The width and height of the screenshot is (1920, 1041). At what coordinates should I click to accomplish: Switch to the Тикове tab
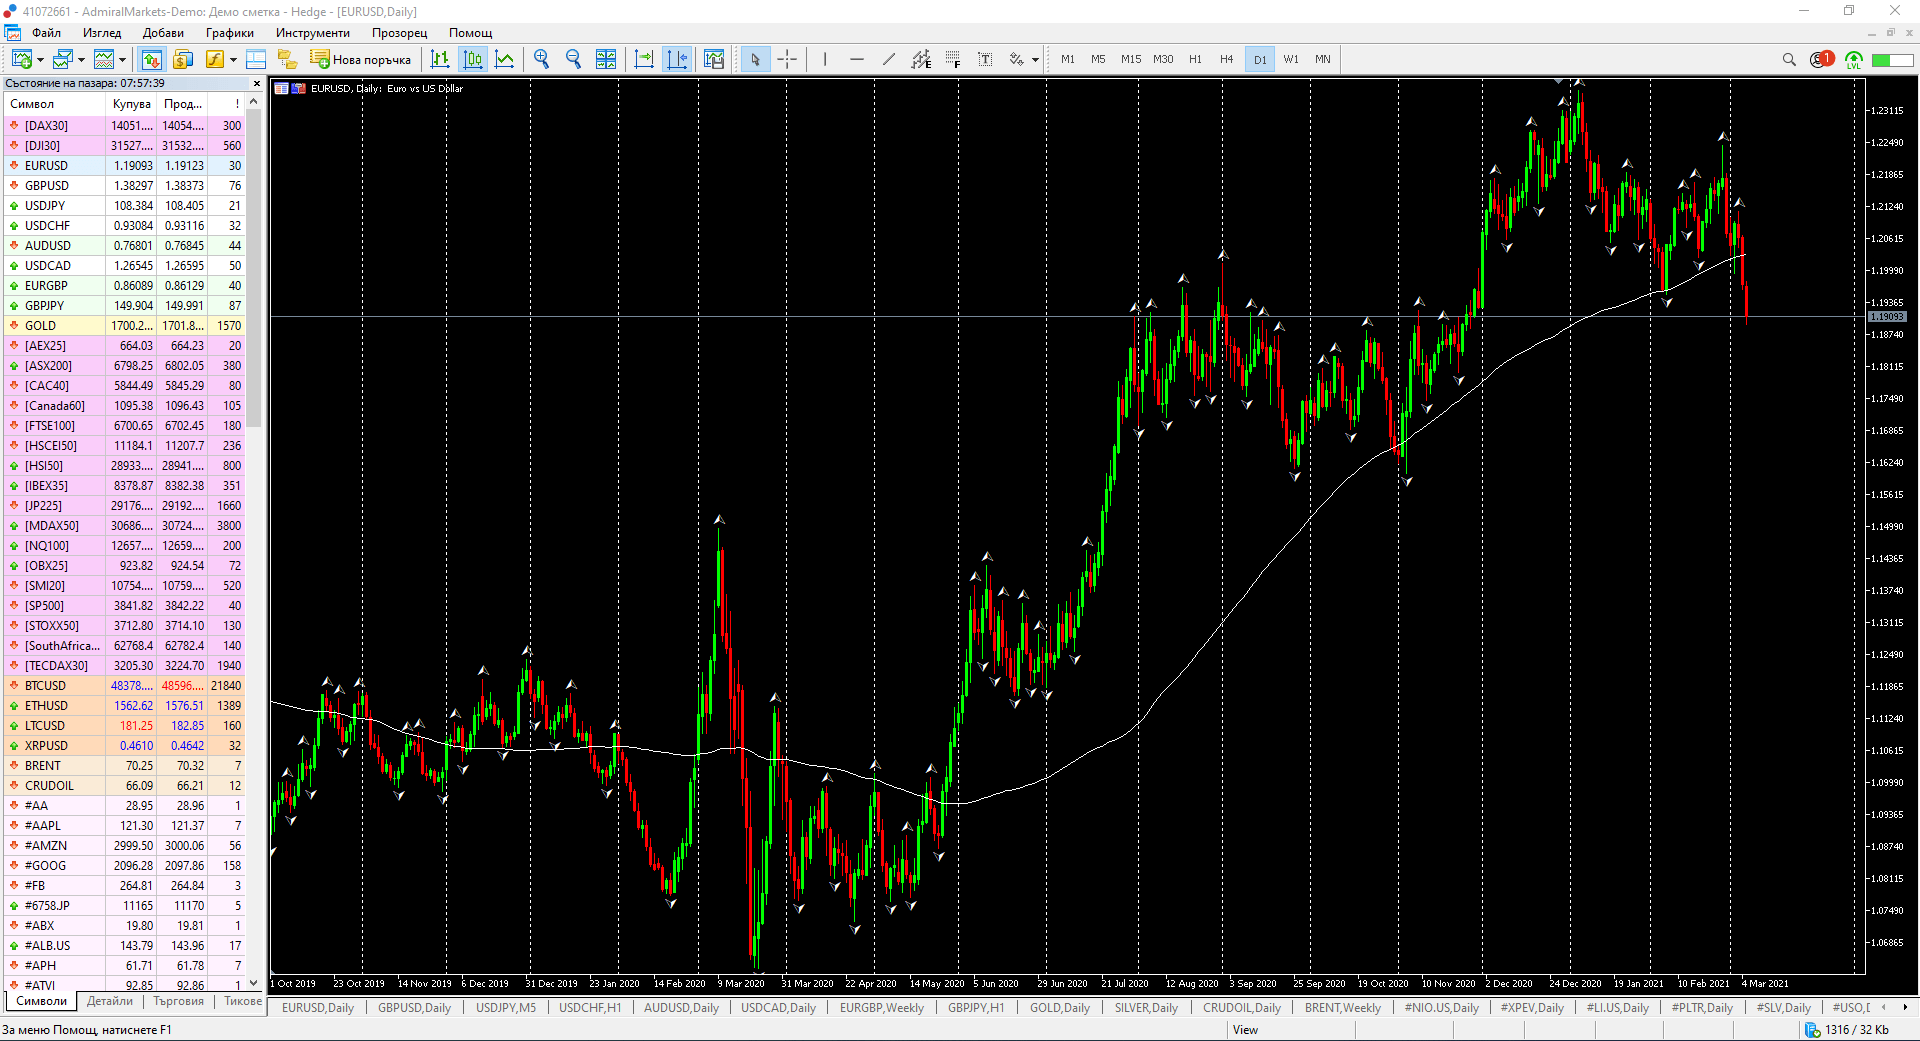tap(242, 1001)
